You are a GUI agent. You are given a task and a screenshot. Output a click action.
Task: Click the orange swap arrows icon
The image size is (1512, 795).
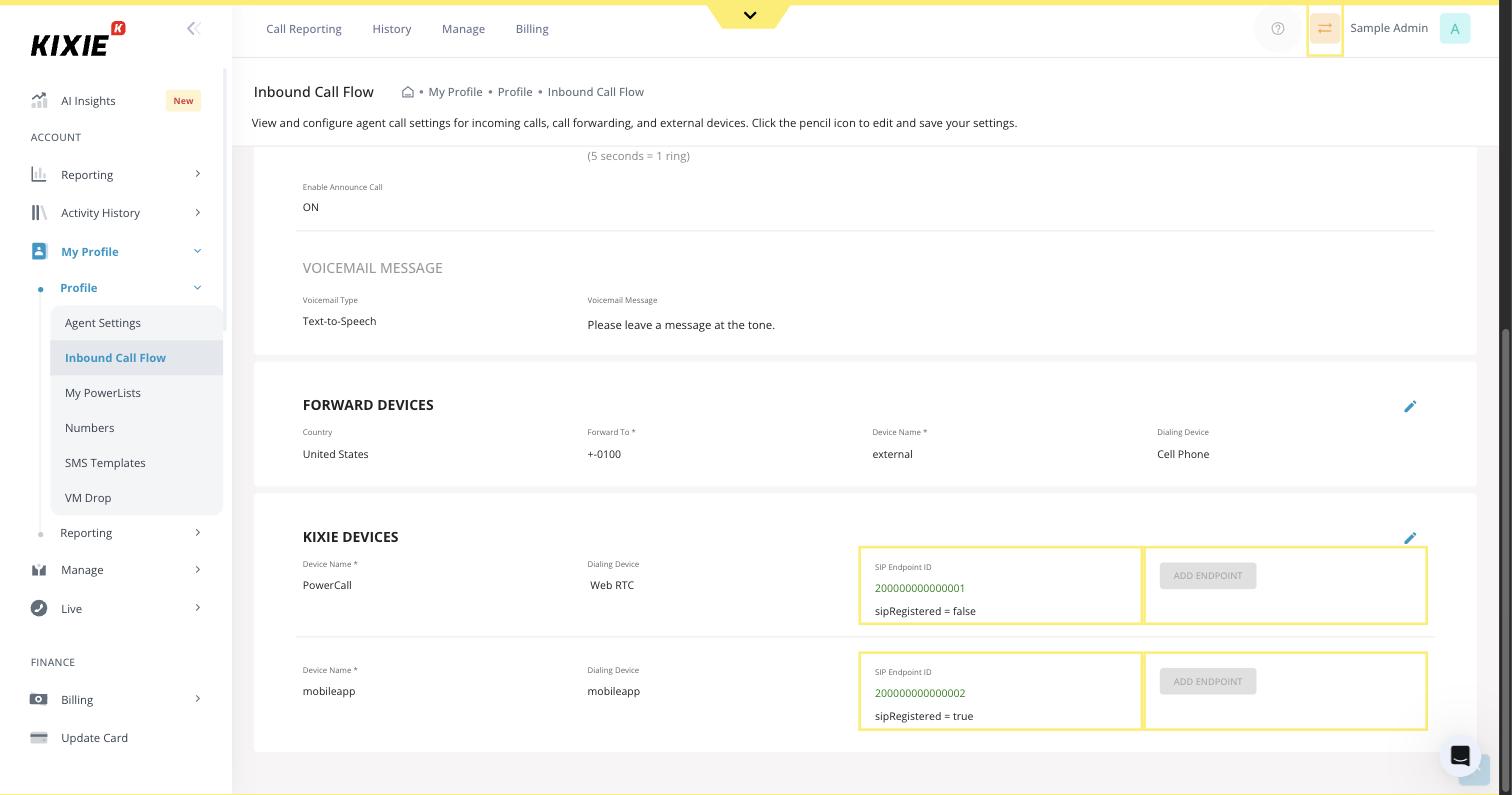tap(1324, 29)
